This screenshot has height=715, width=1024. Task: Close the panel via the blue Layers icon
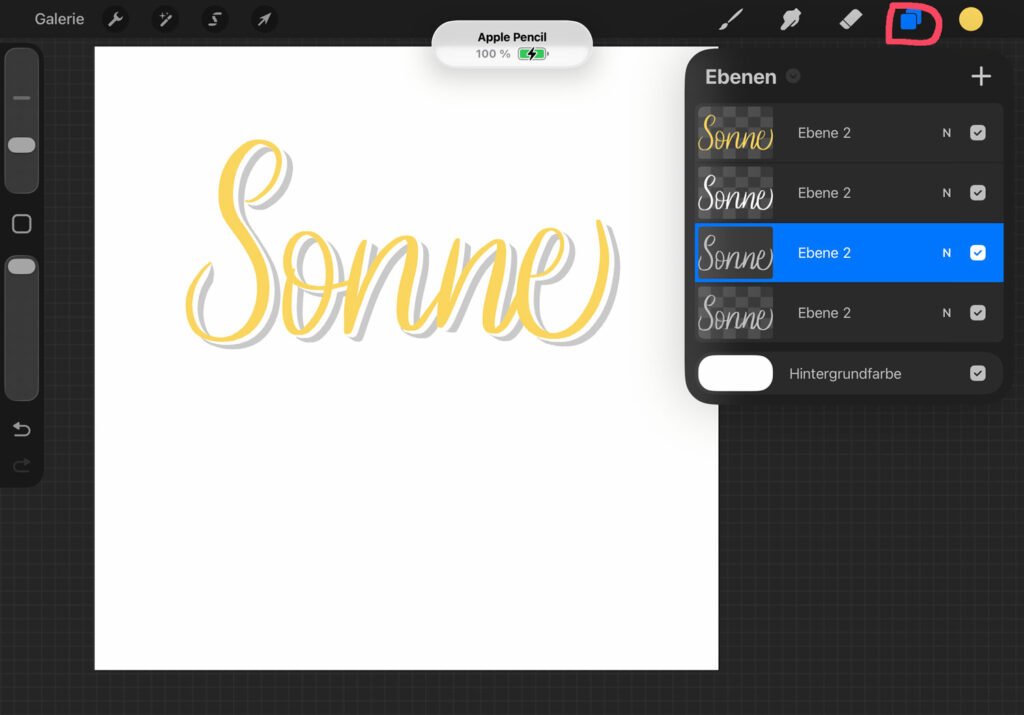click(x=910, y=20)
